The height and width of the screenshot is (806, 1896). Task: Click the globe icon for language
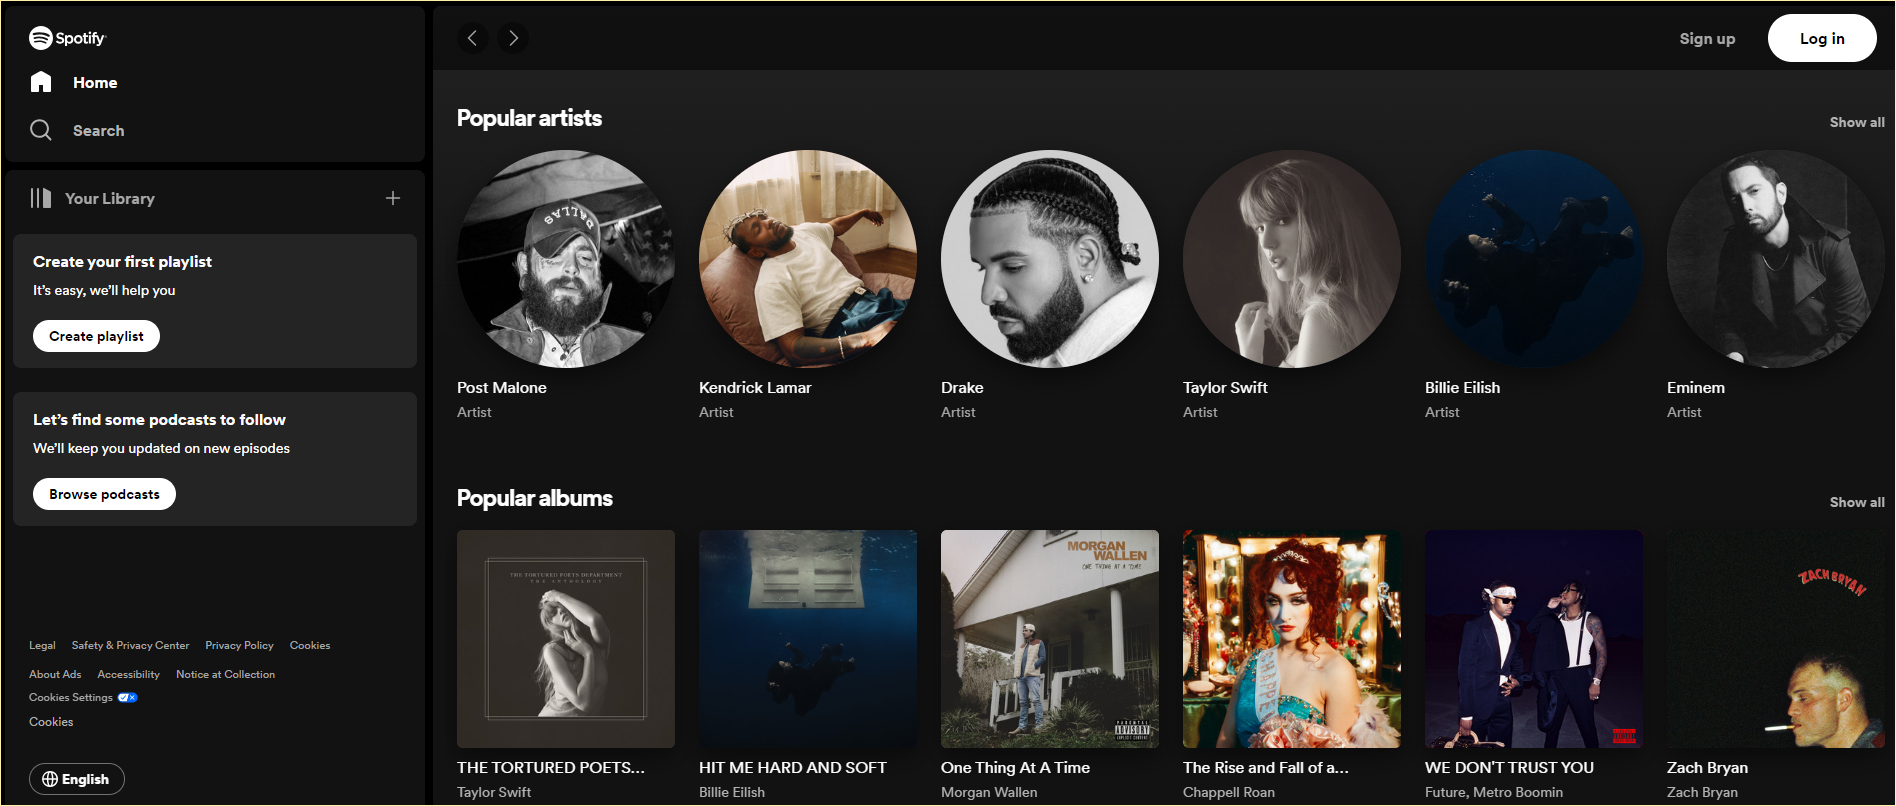(50, 779)
